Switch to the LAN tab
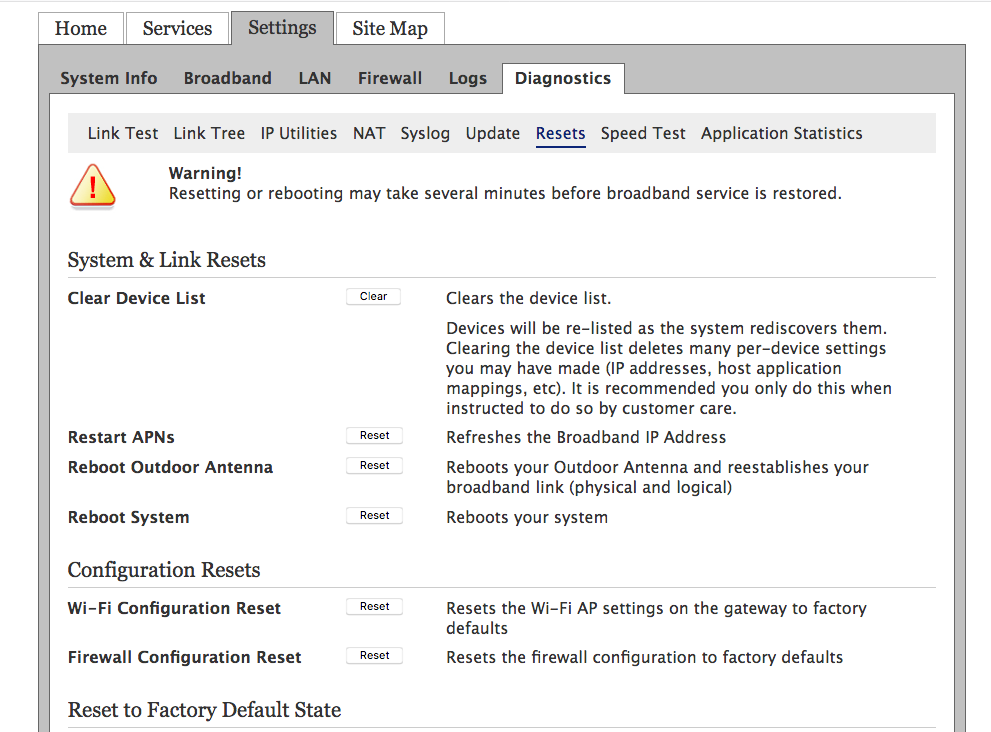The height and width of the screenshot is (732, 991). pyautogui.click(x=314, y=78)
